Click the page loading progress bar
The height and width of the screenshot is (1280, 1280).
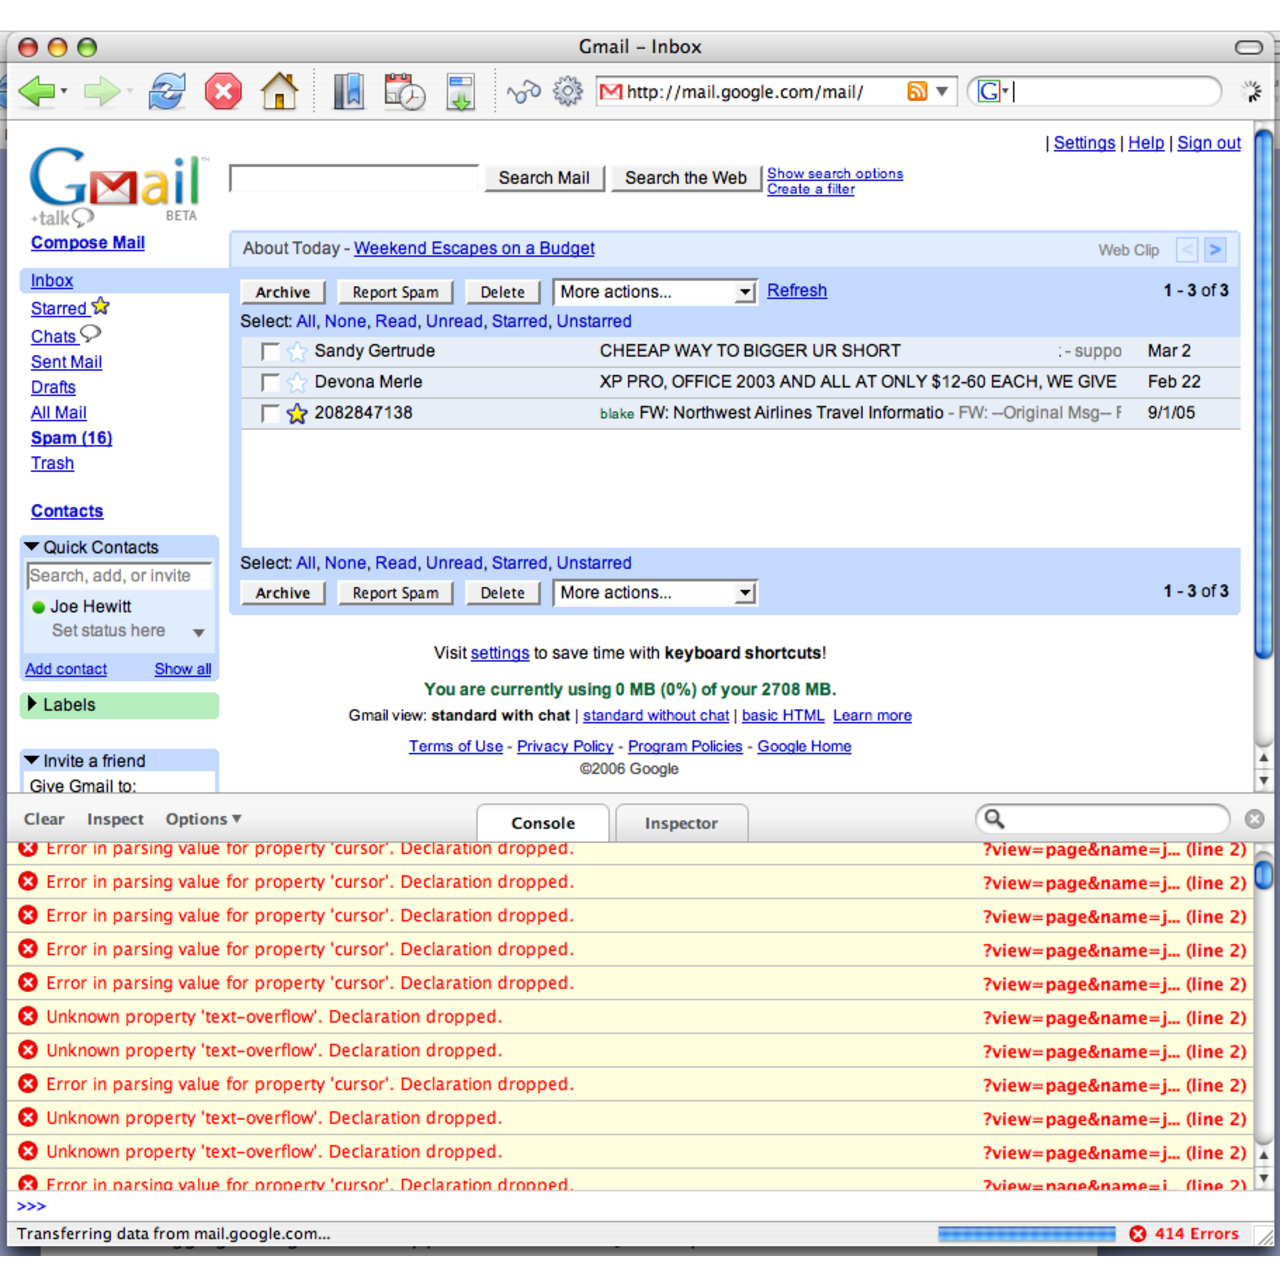click(1026, 1234)
